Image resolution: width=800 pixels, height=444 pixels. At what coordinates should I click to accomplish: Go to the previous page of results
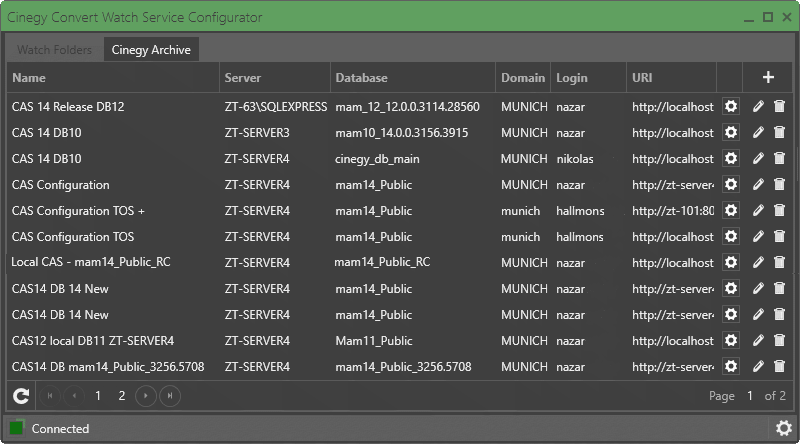coord(74,396)
